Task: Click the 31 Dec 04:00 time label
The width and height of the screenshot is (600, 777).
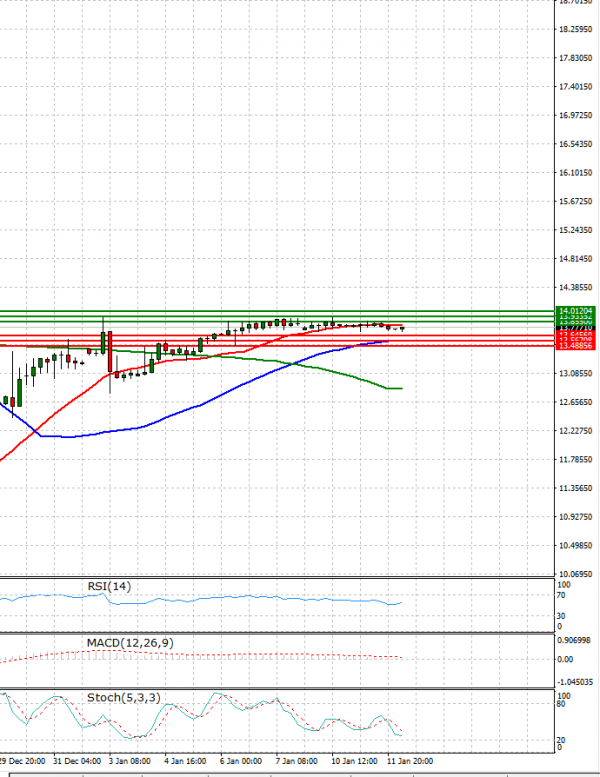Action: (77, 761)
